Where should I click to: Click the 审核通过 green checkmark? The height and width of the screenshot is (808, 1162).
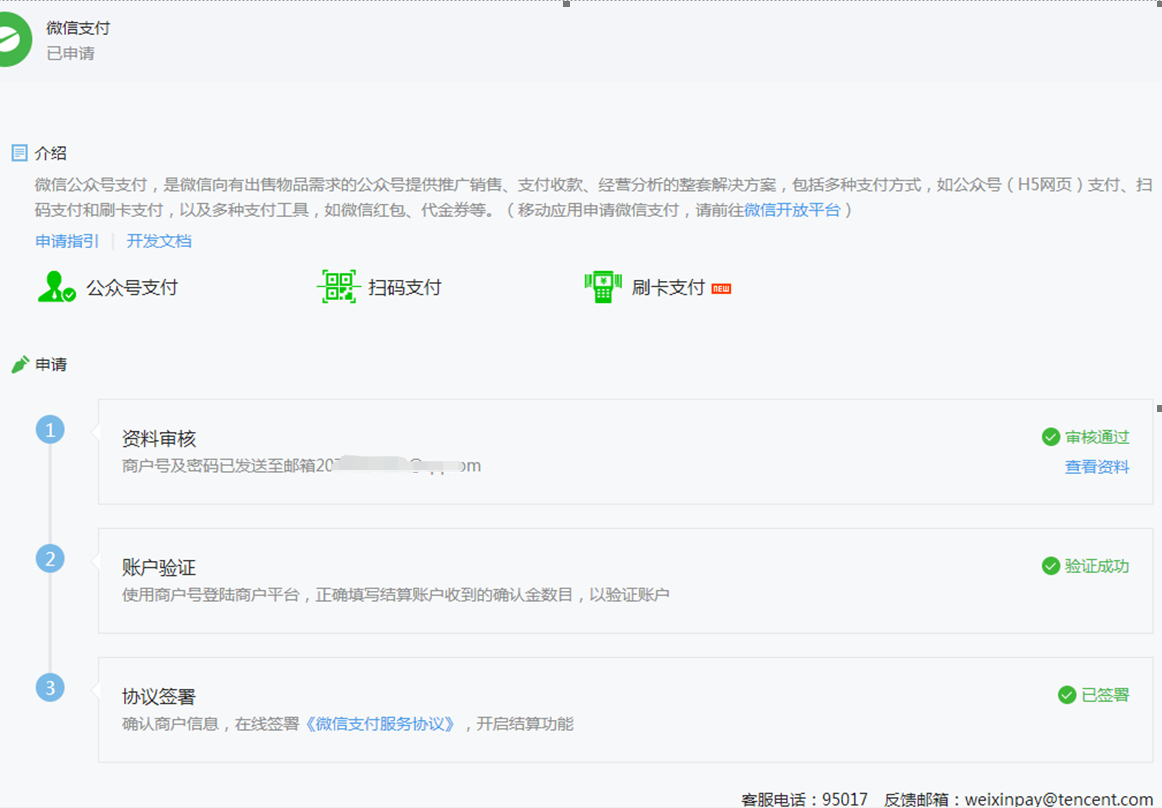coord(1050,437)
